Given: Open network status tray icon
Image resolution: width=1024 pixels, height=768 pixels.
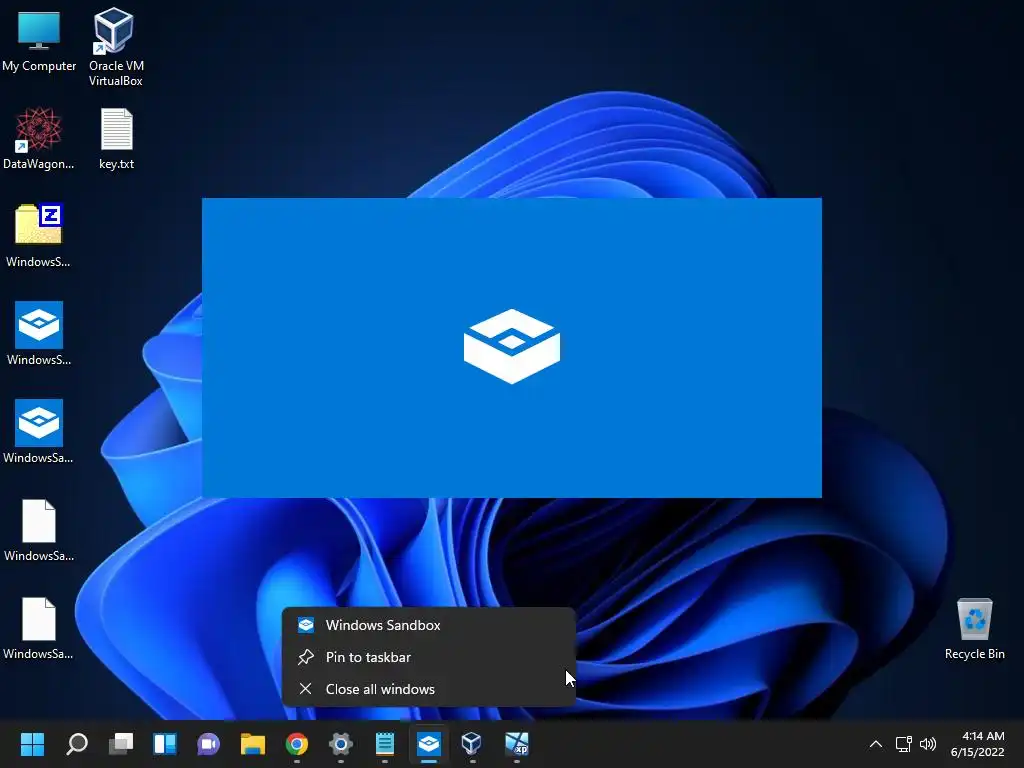Looking at the screenshot, I should [903, 744].
